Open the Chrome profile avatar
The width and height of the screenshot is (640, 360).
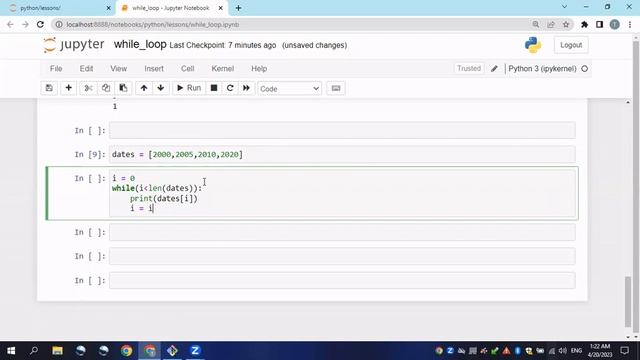tap(615, 24)
